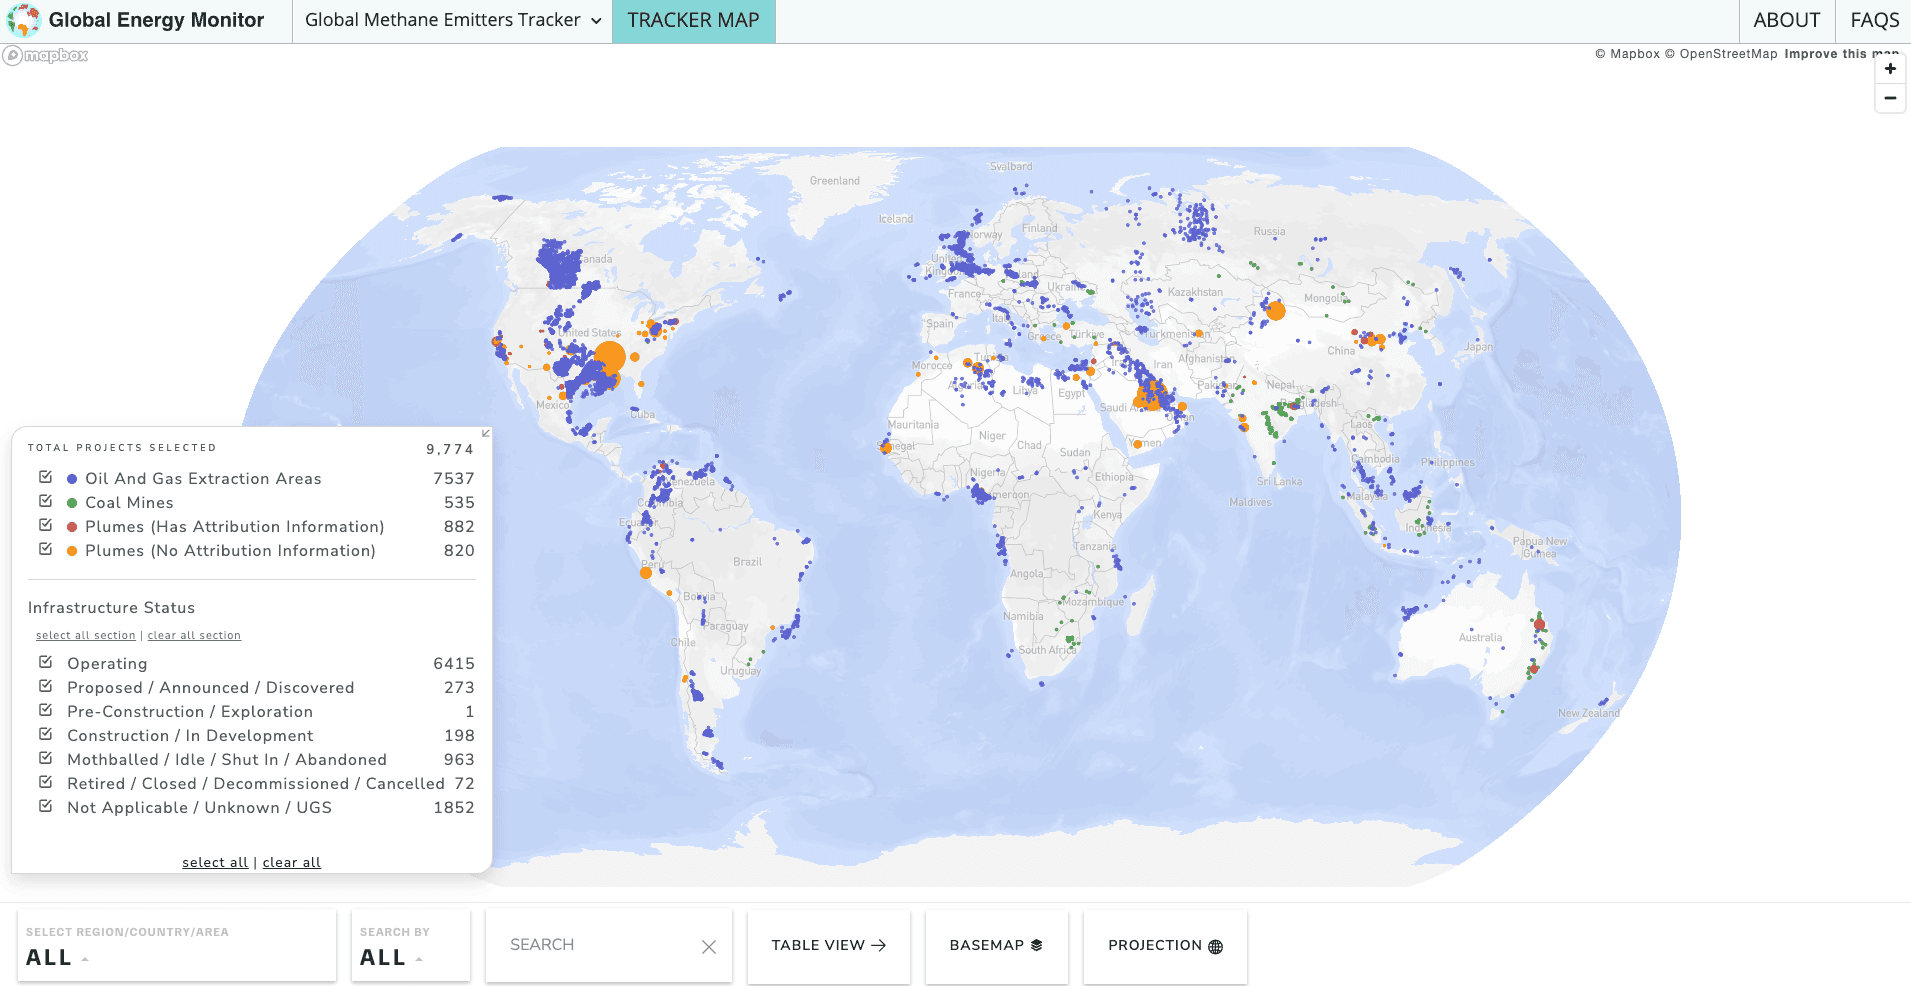This screenshot has width=1911, height=986.
Task: Open the Basemap layers selector
Action: (996, 946)
